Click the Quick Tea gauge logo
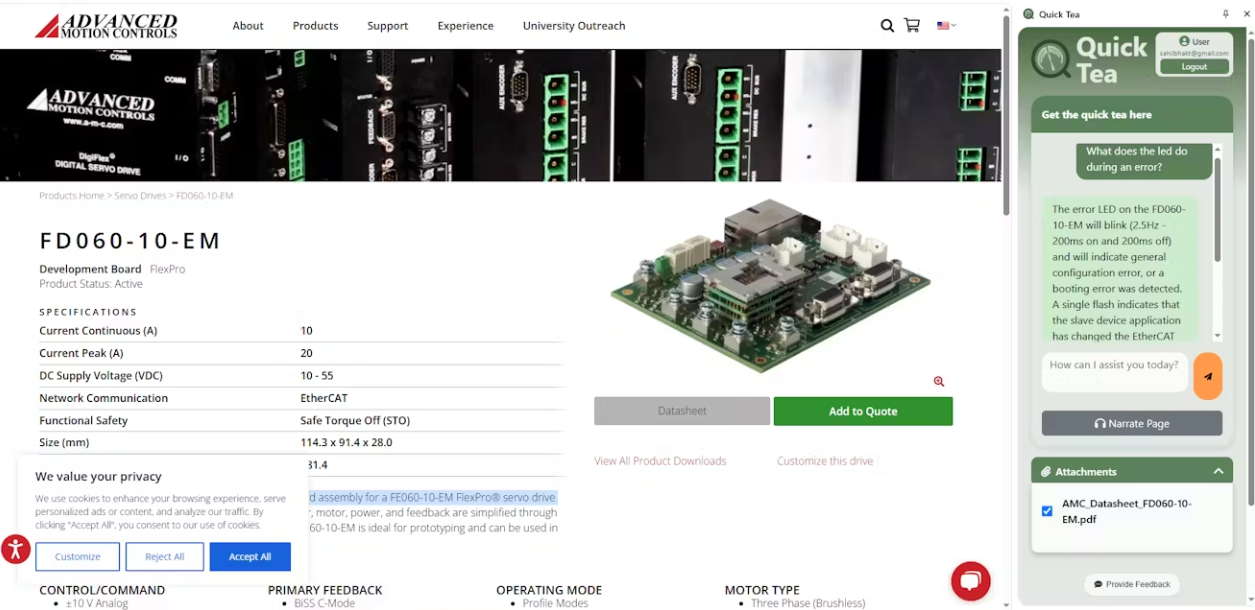 click(1051, 60)
